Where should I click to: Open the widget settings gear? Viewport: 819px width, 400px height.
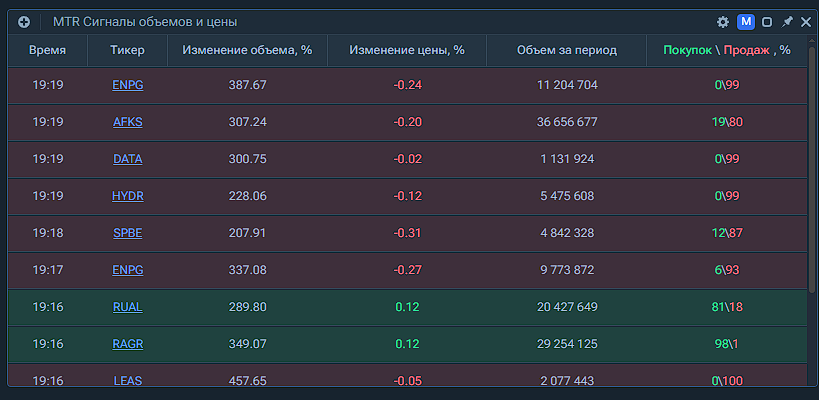click(x=723, y=22)
